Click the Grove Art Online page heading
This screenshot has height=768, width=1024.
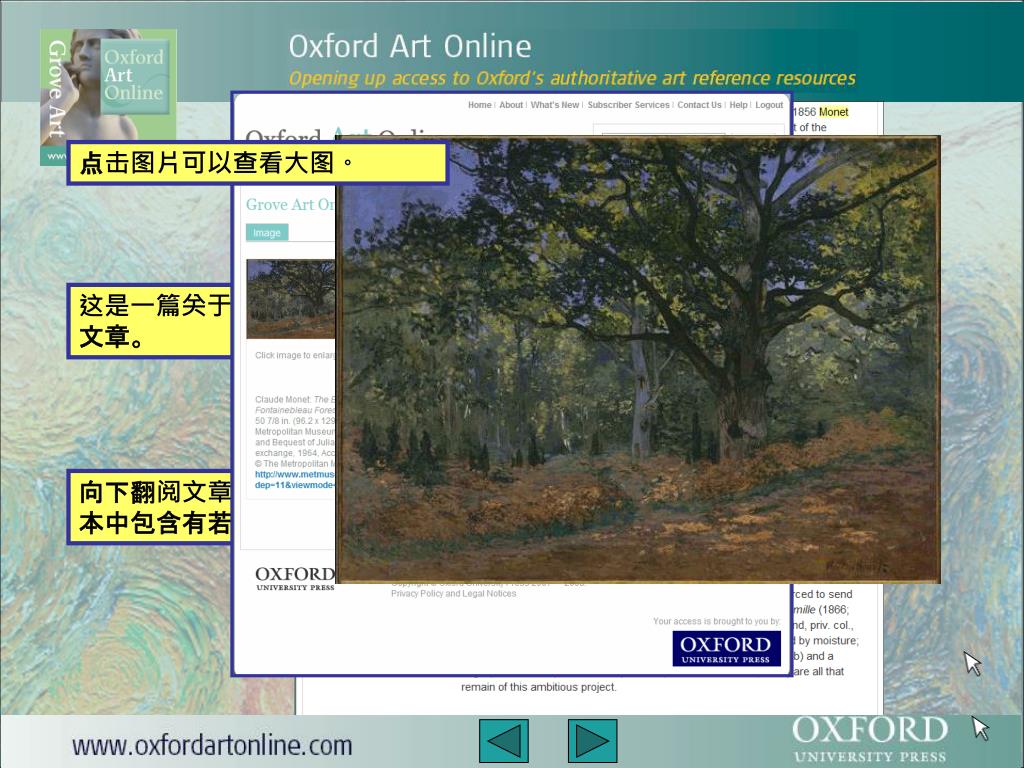[x=290, y=204]
